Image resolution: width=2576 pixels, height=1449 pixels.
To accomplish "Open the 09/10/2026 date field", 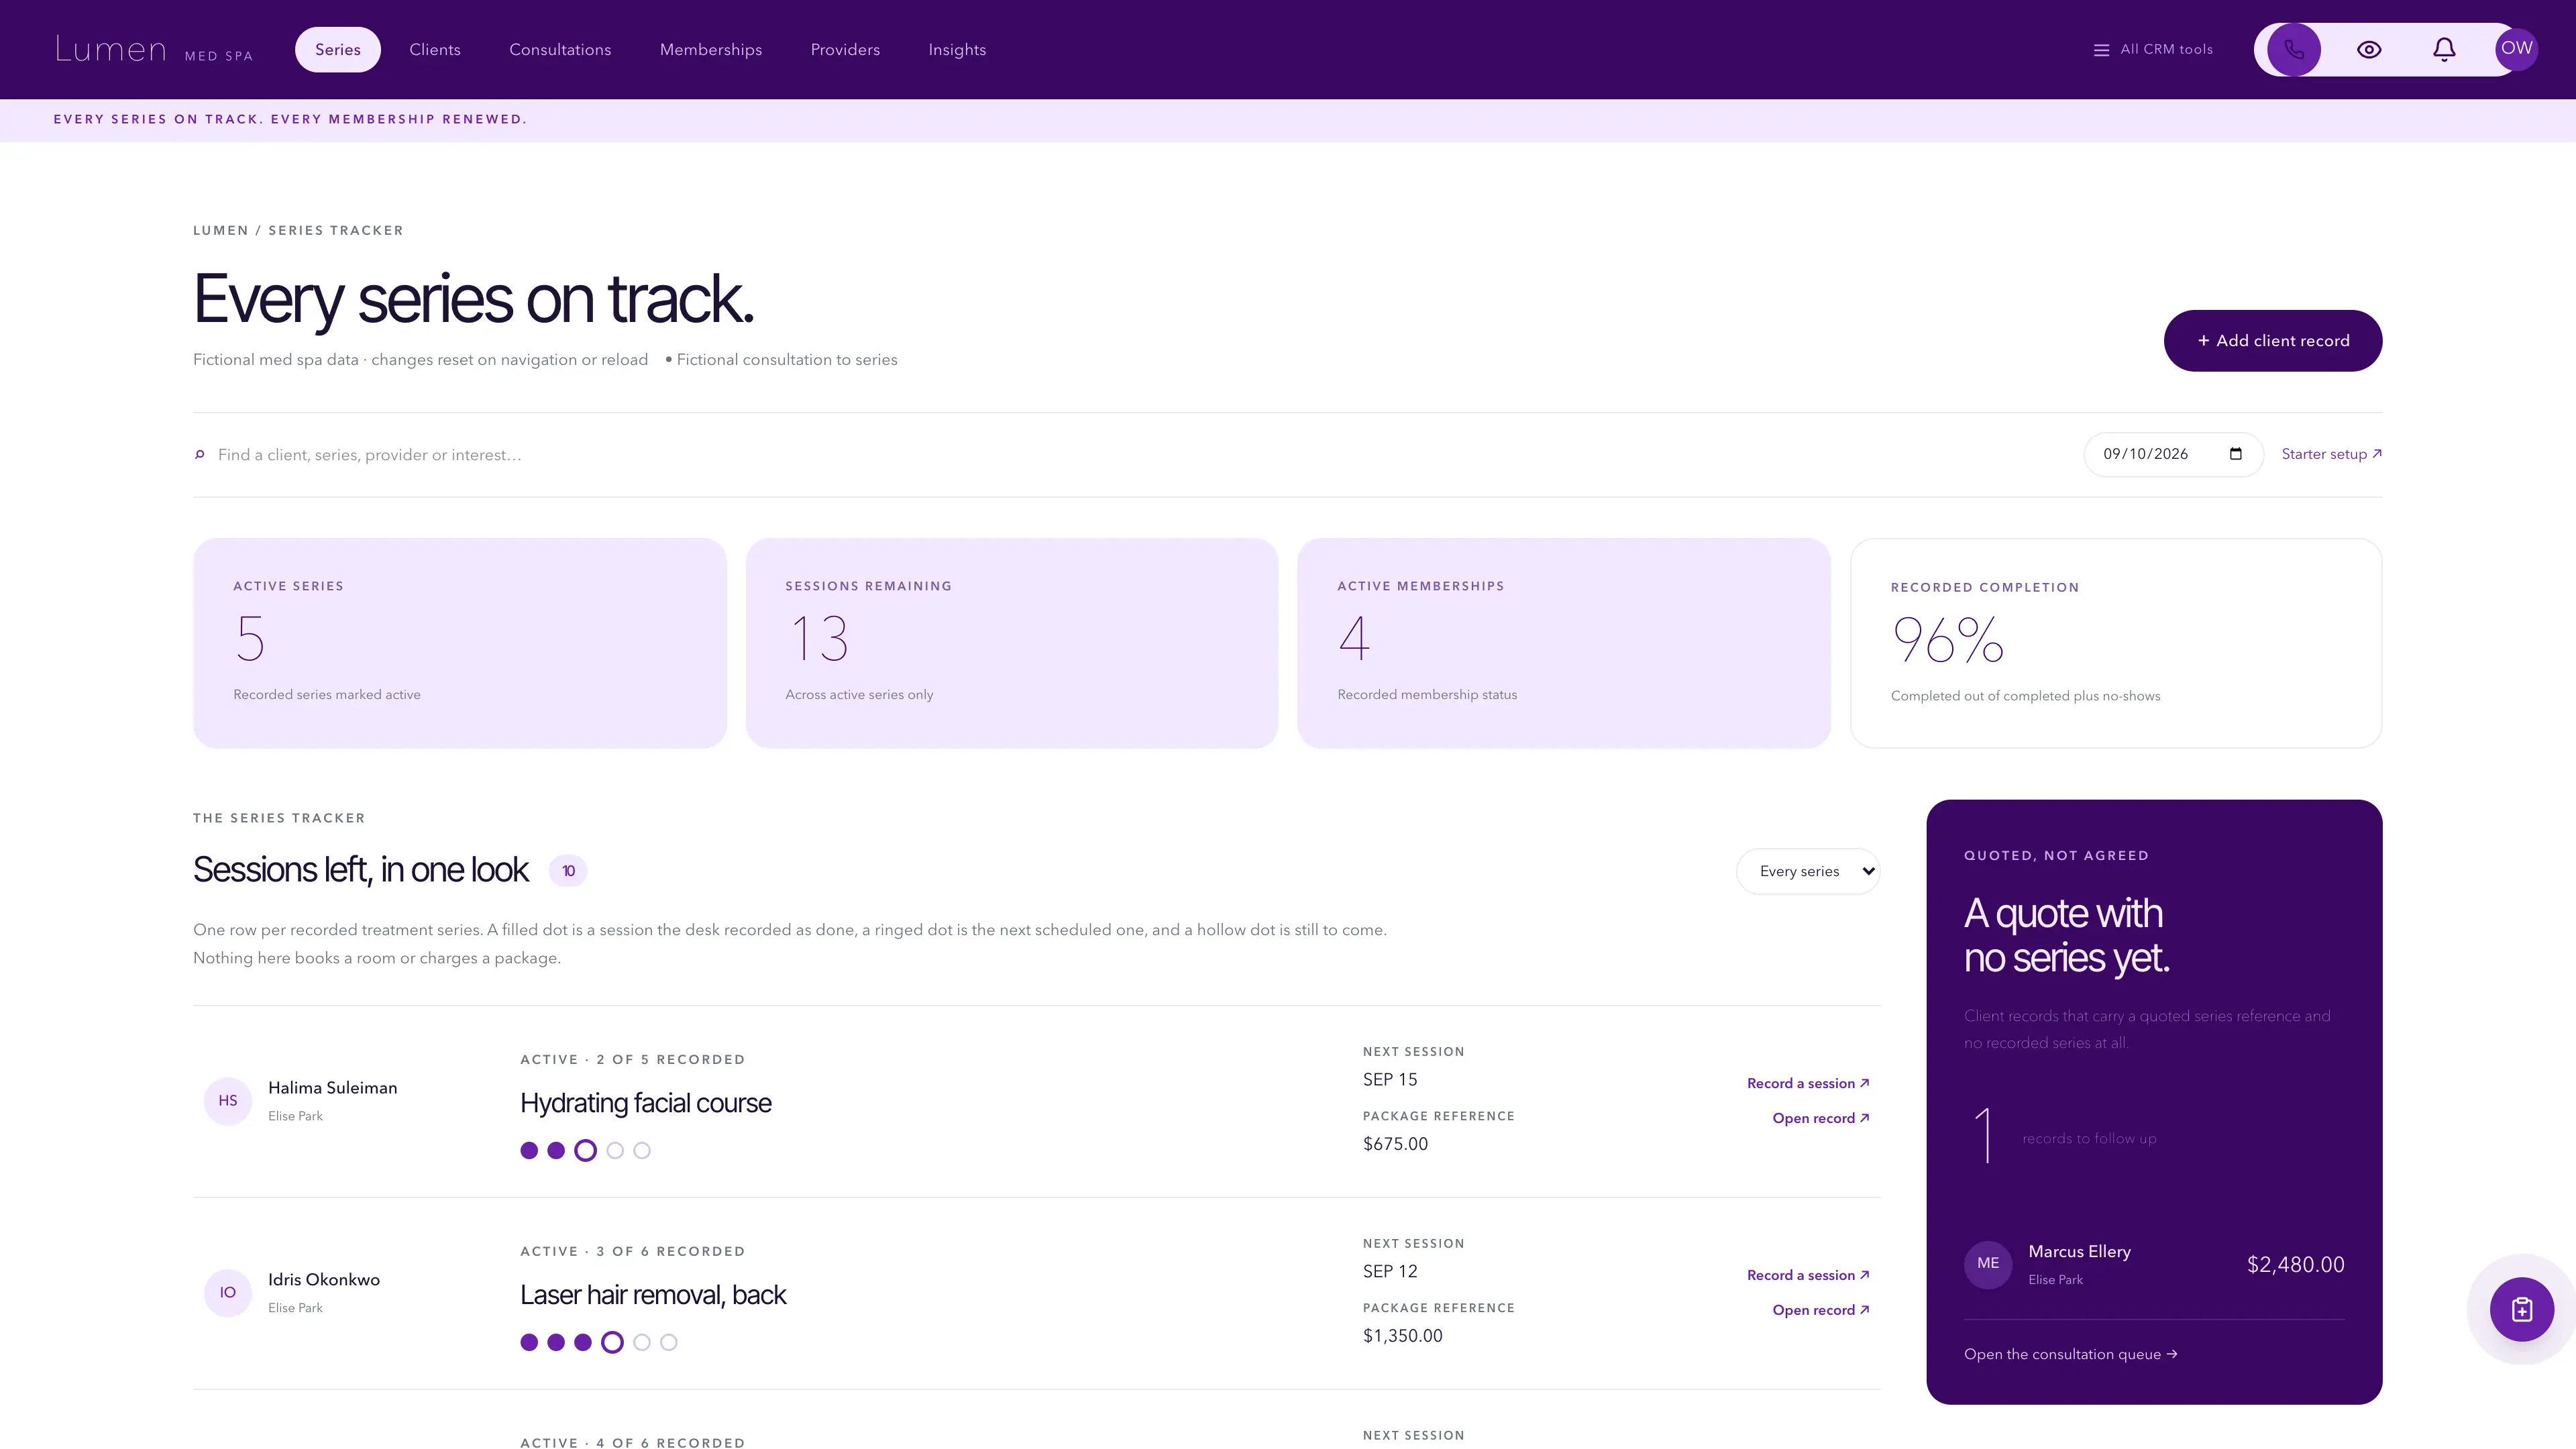I will 2173,454.
